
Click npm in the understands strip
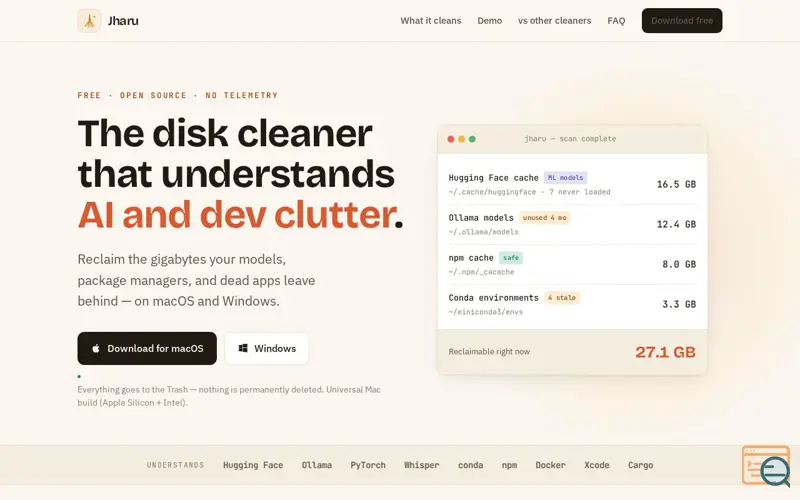pos(509,465)
